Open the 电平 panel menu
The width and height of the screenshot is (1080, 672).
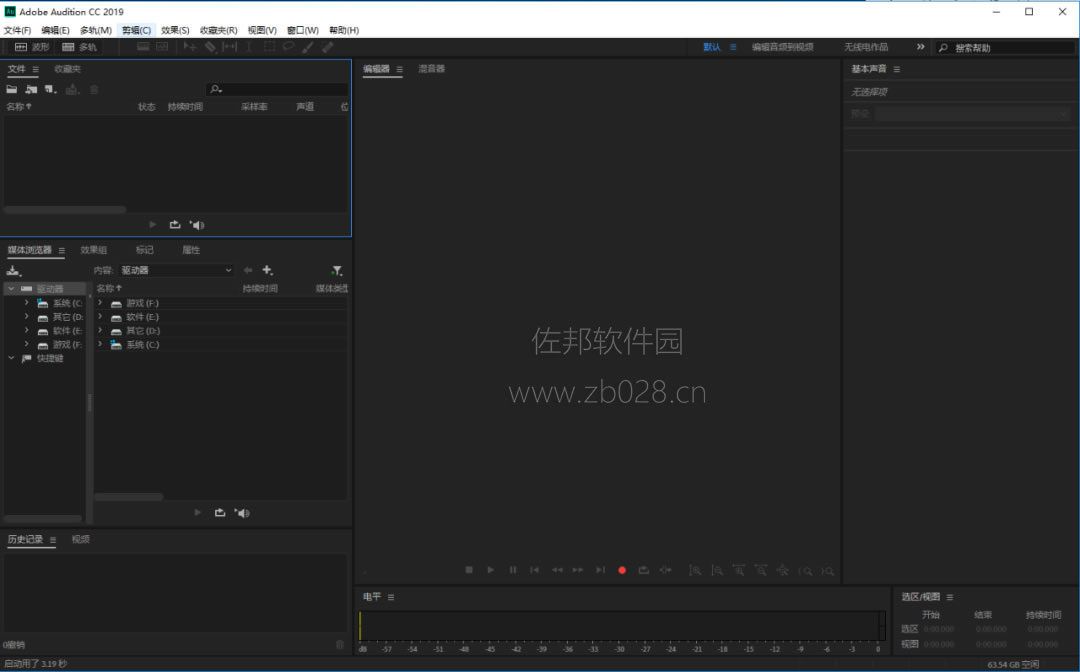click(x=391, y=597)
